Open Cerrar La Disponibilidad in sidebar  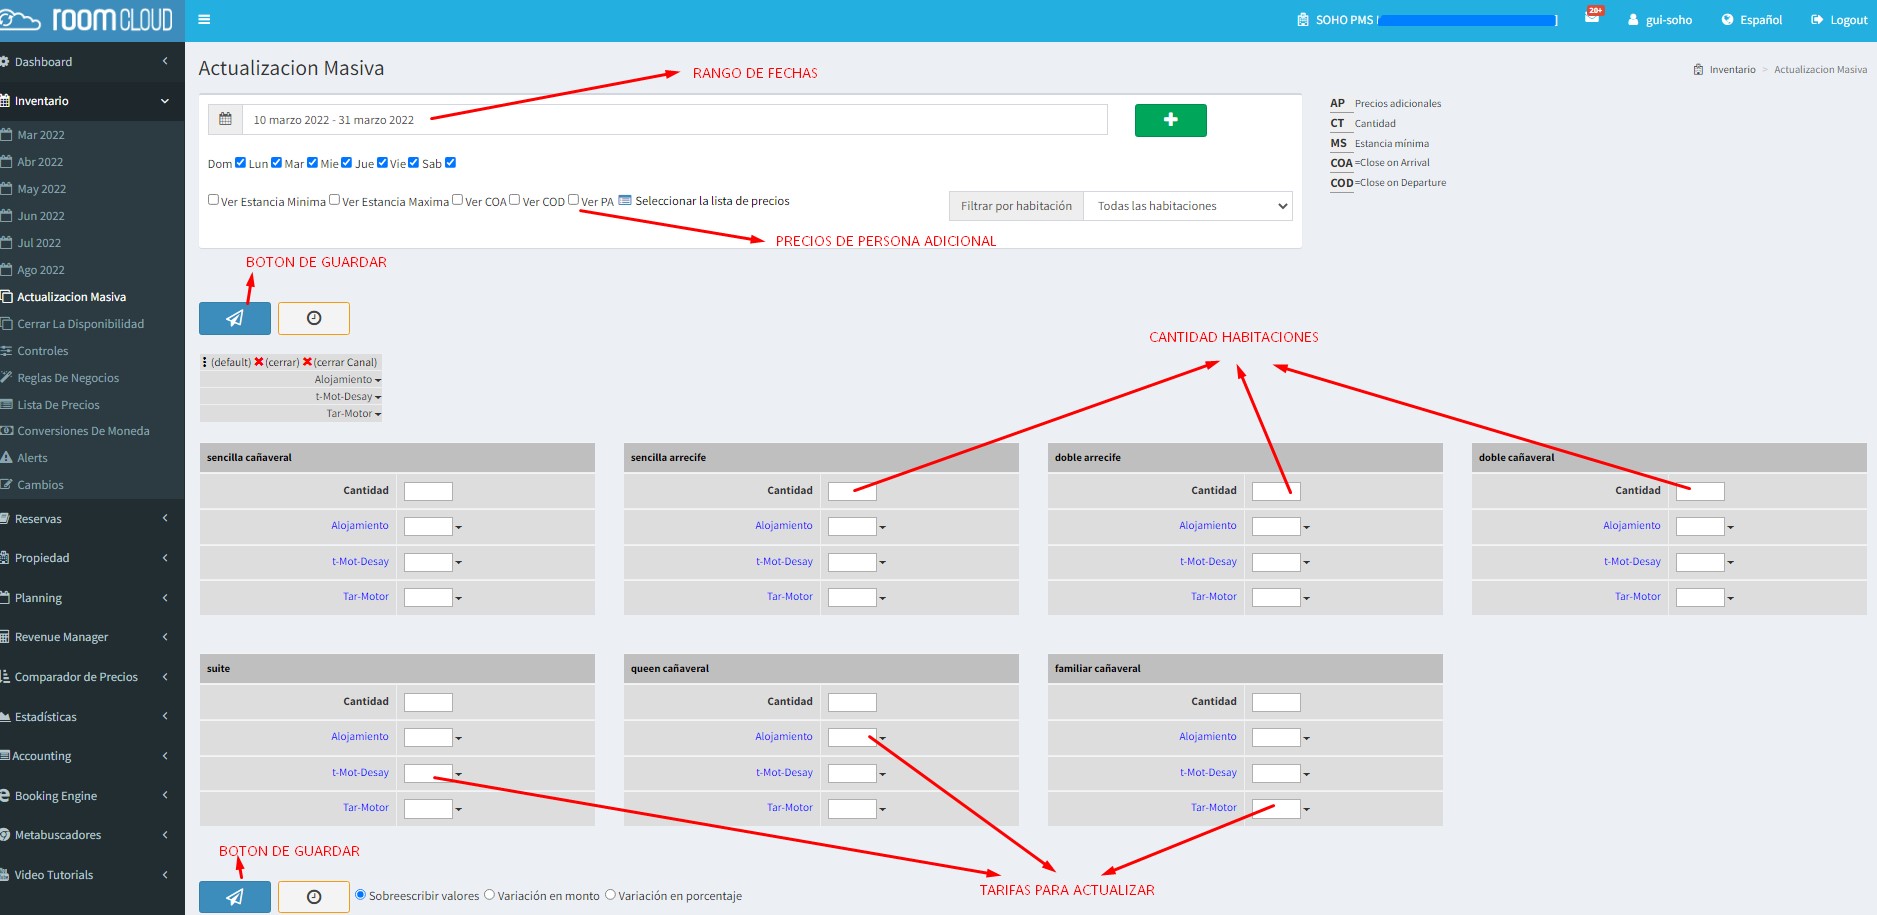[80, 324]
